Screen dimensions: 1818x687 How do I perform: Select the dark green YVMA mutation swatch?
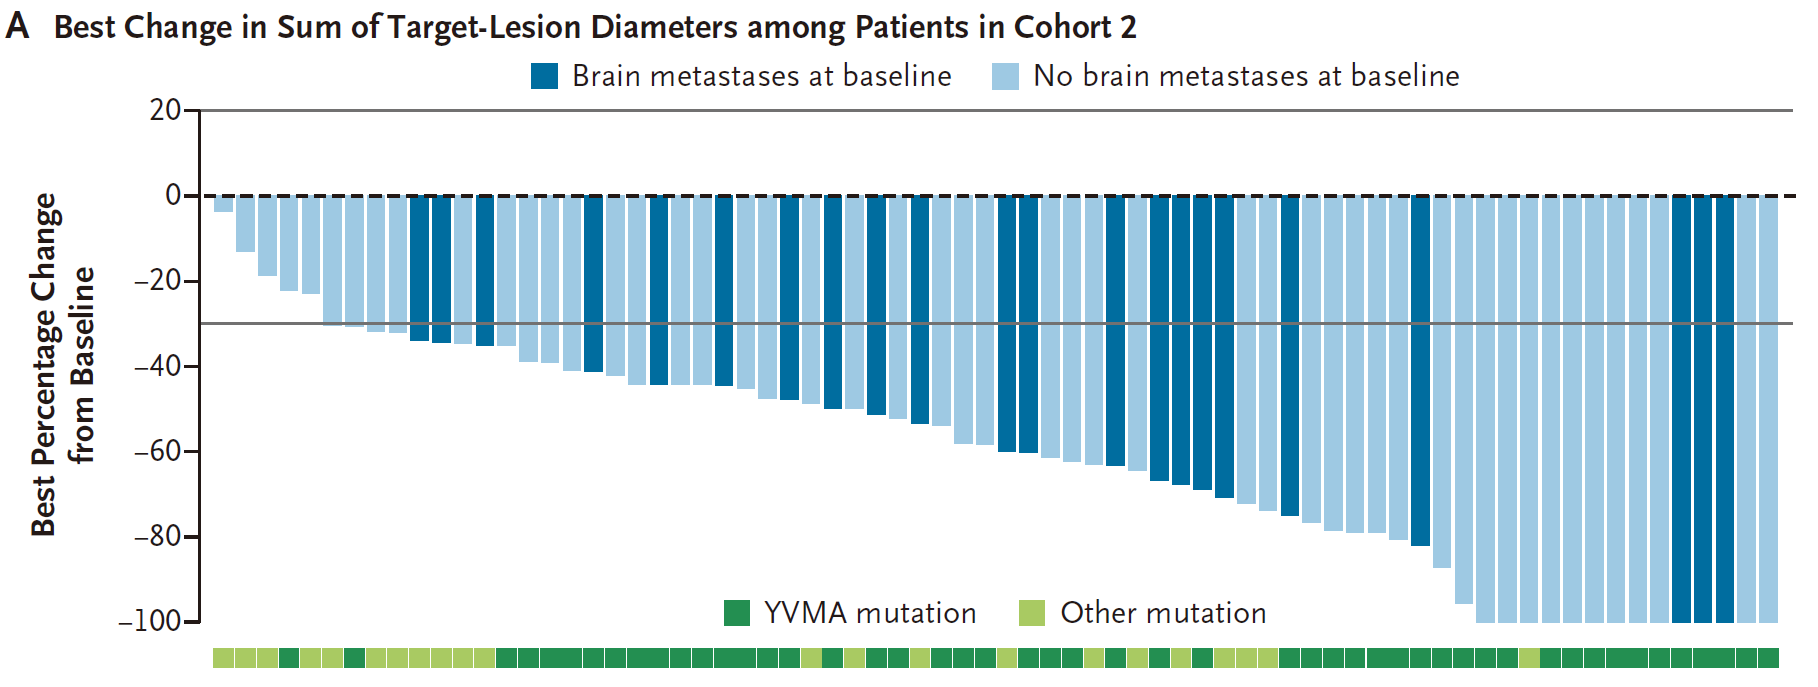737,613
